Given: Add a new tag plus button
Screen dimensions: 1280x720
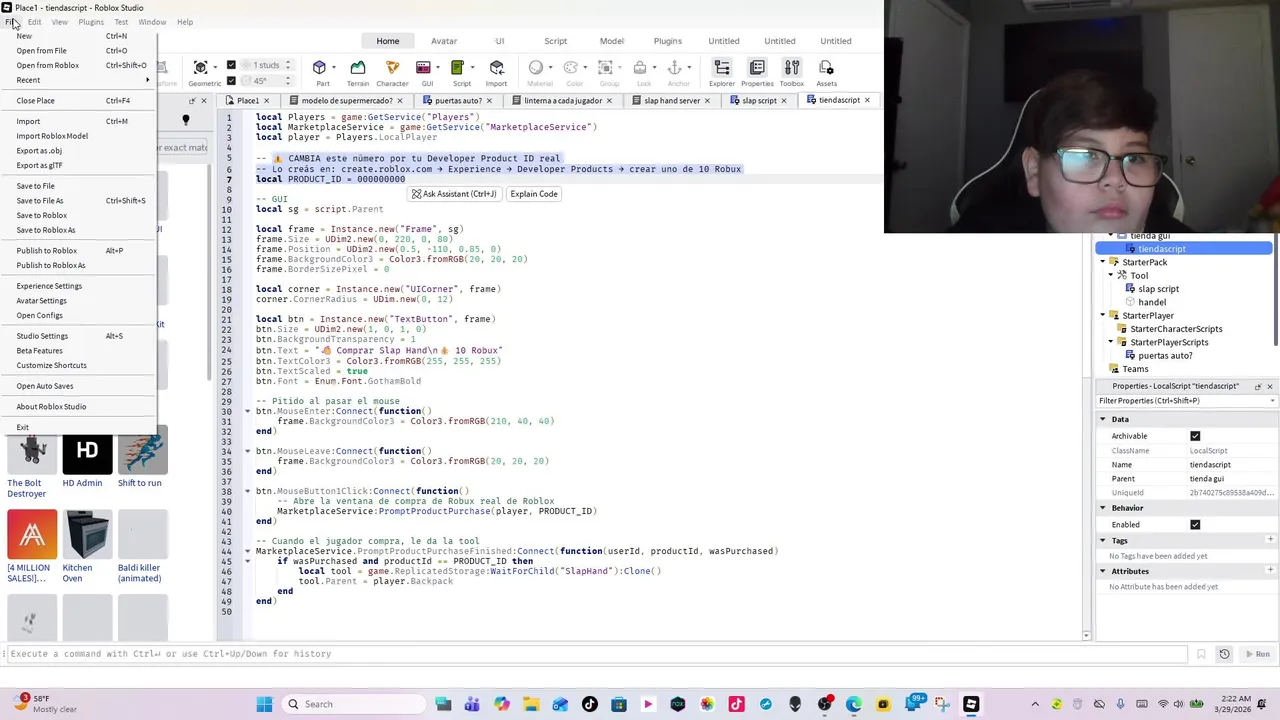Looking at the screenshot, I should (x=1270, y=541).
